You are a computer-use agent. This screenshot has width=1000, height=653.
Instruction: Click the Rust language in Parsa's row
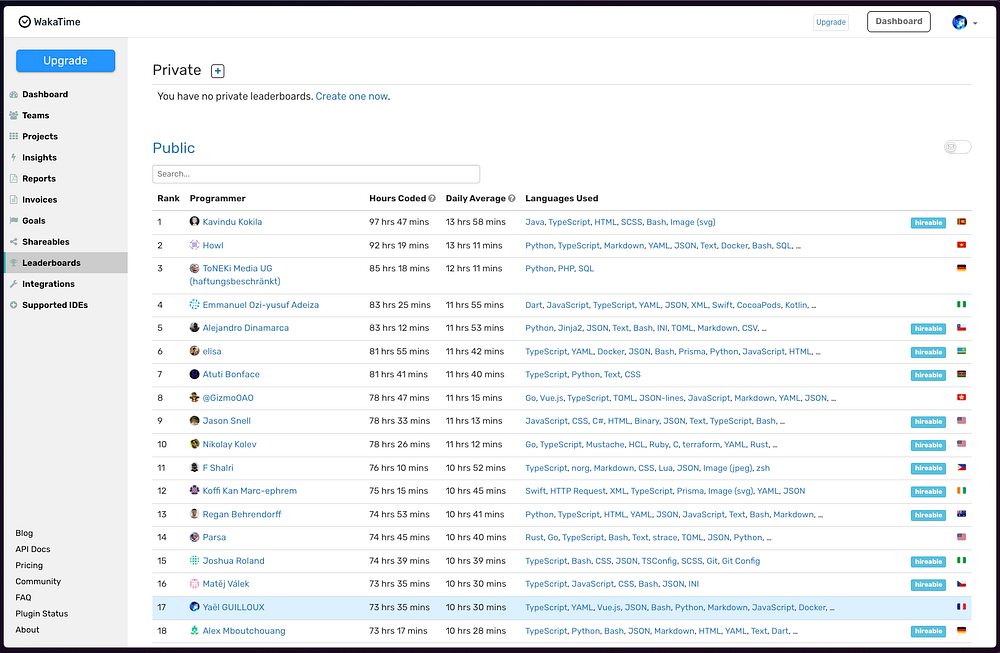[534, 538]
